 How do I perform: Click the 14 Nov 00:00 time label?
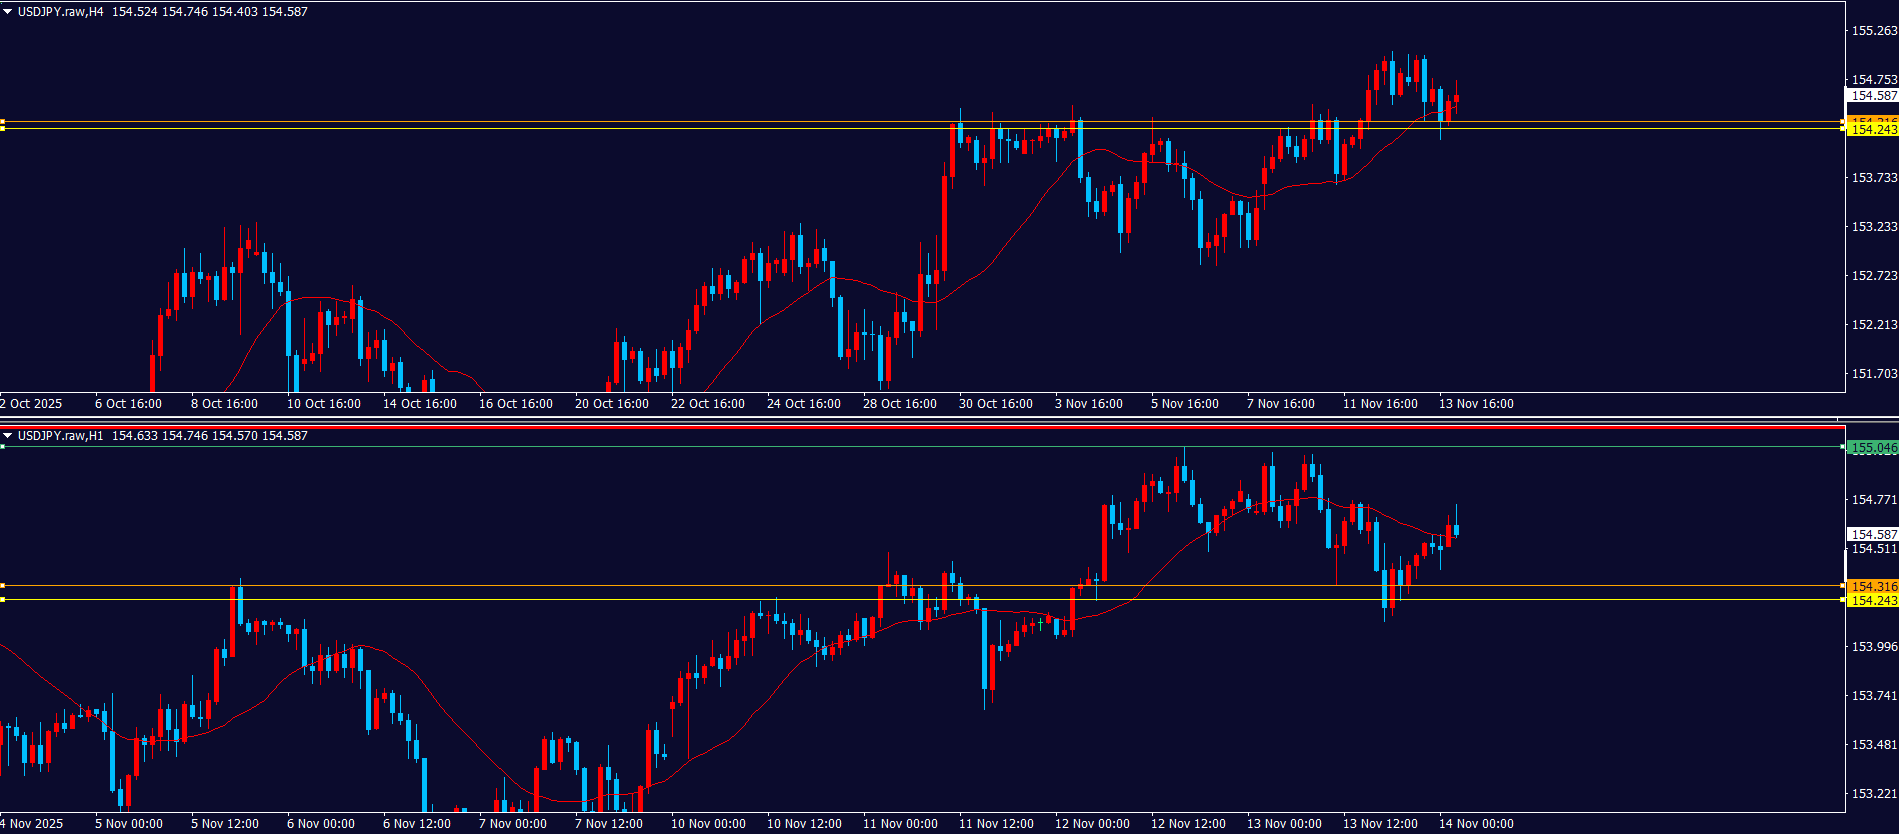click(x=1476, y=824)
